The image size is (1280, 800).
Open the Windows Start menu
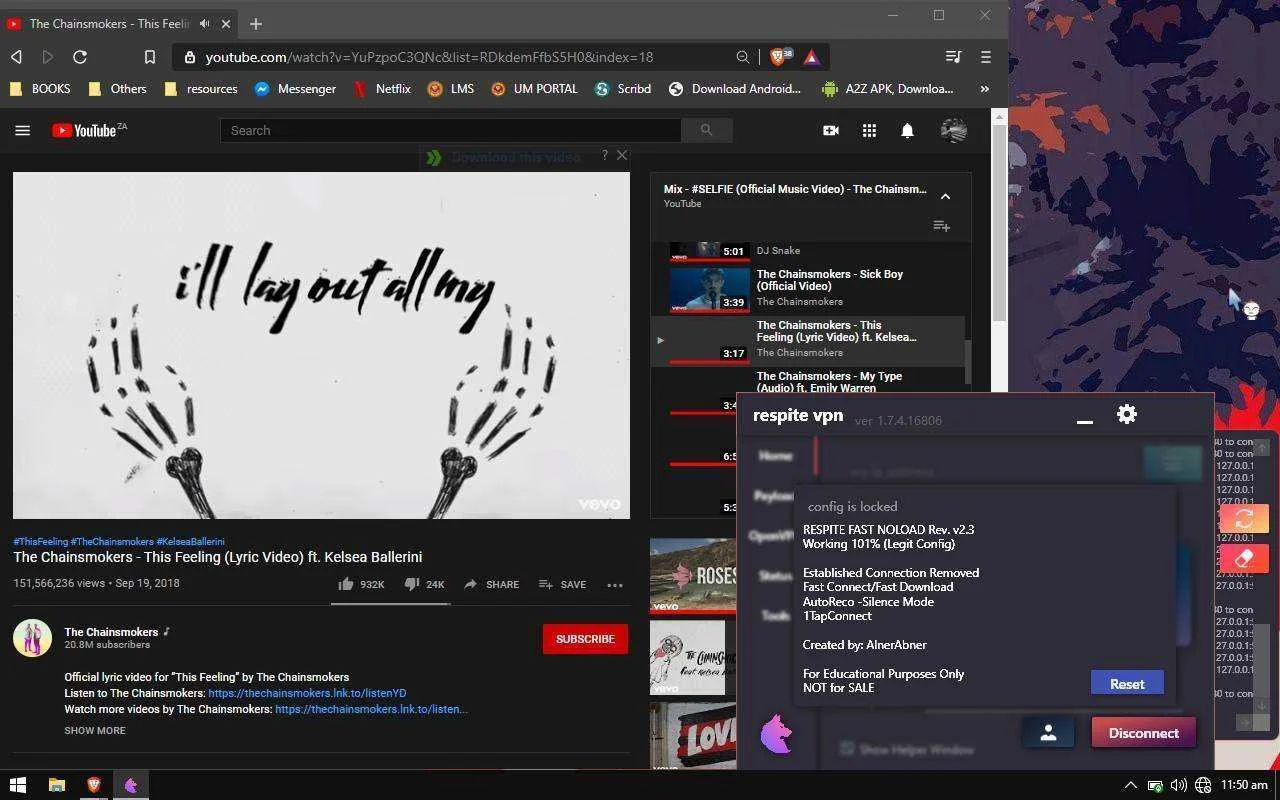(17, 785)
